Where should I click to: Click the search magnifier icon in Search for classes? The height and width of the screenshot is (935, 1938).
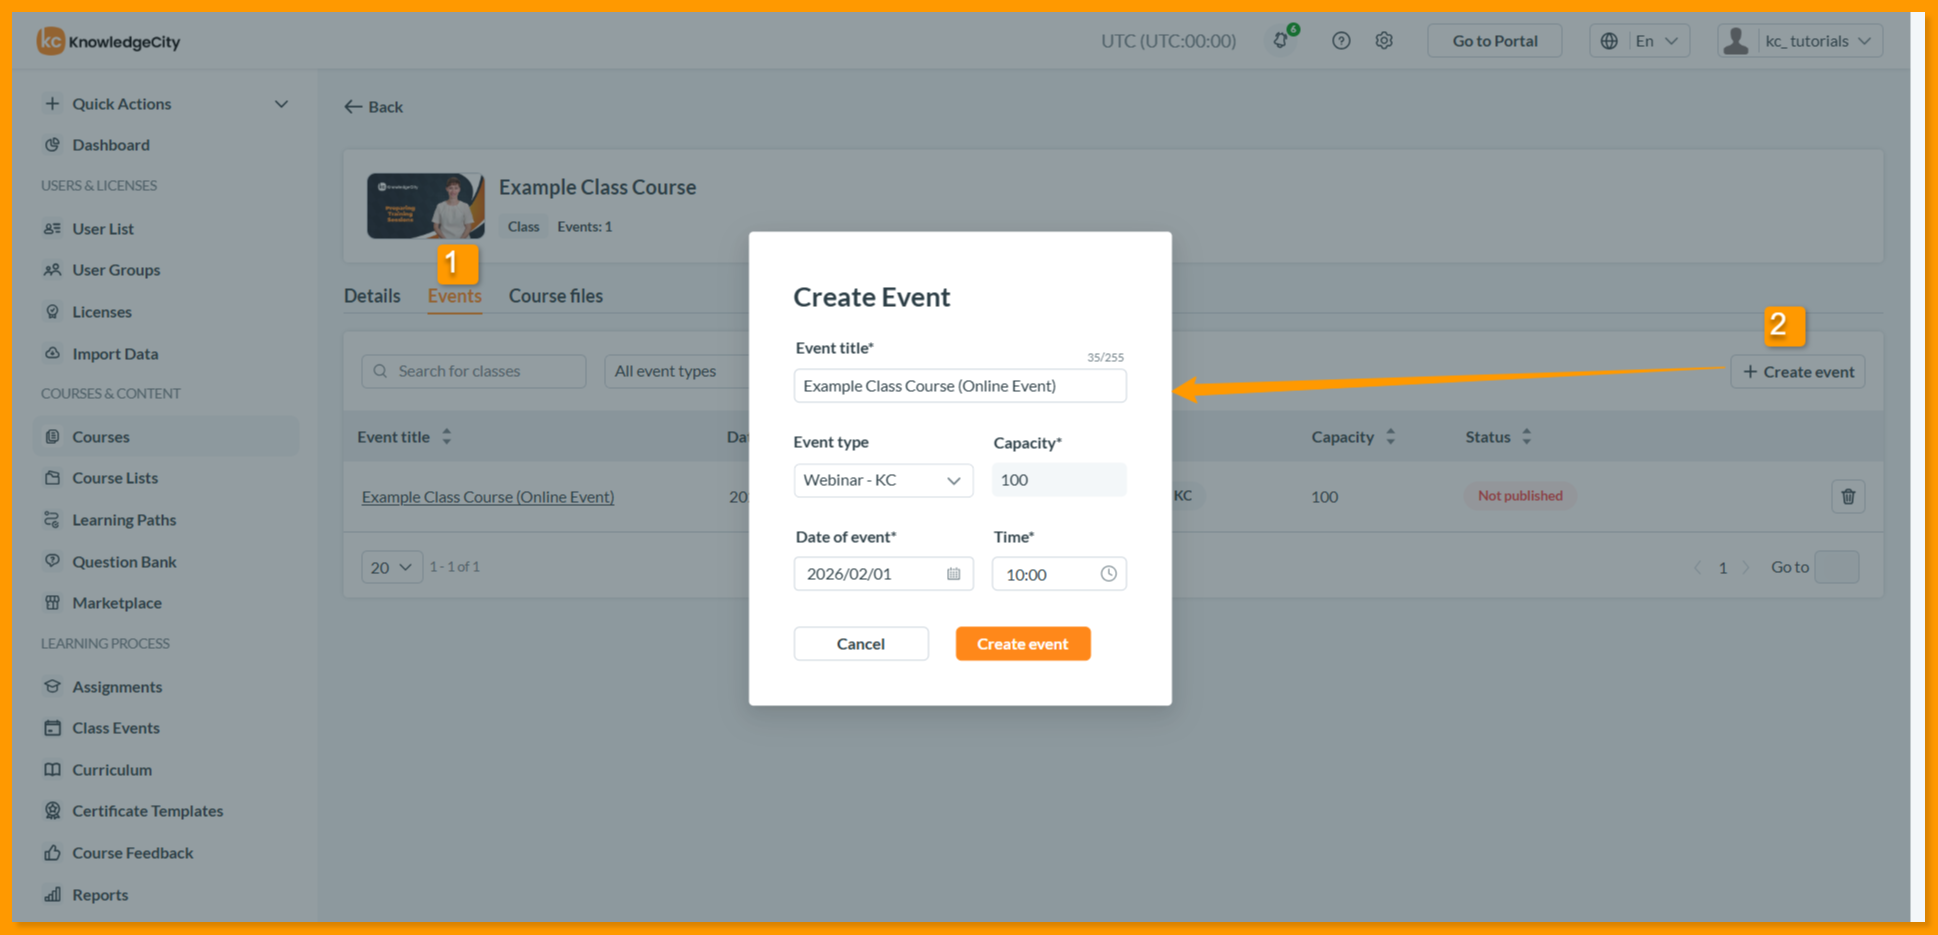[380, 371]
